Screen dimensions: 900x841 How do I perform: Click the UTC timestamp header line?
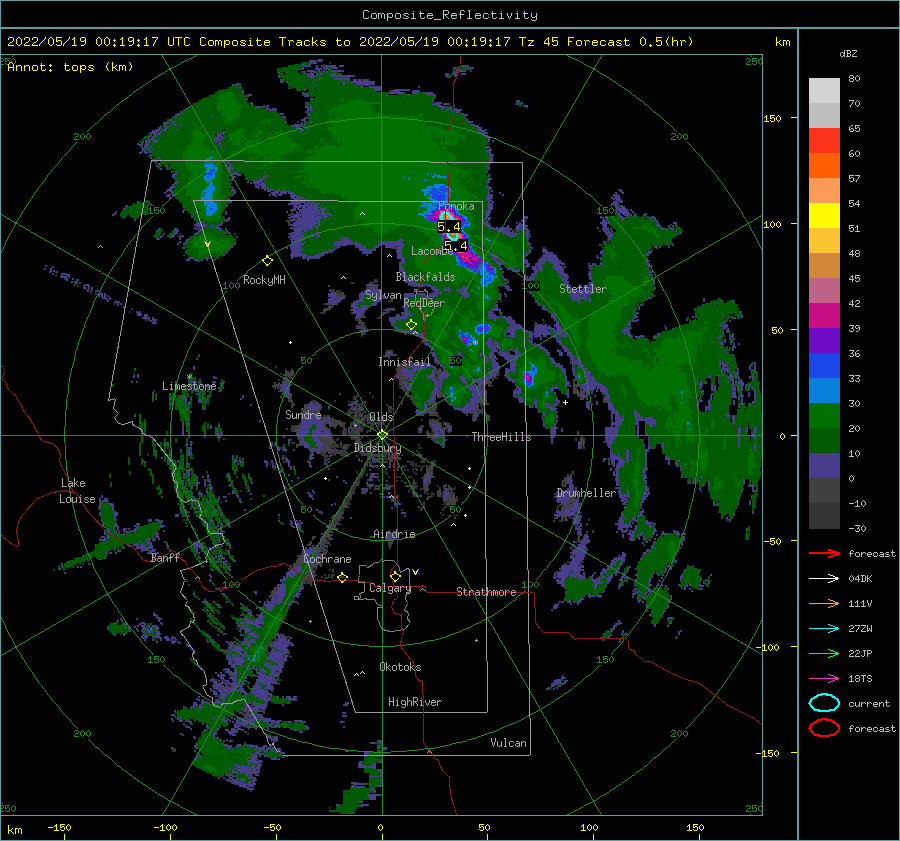pyautogui.click(x=350, y=42)
